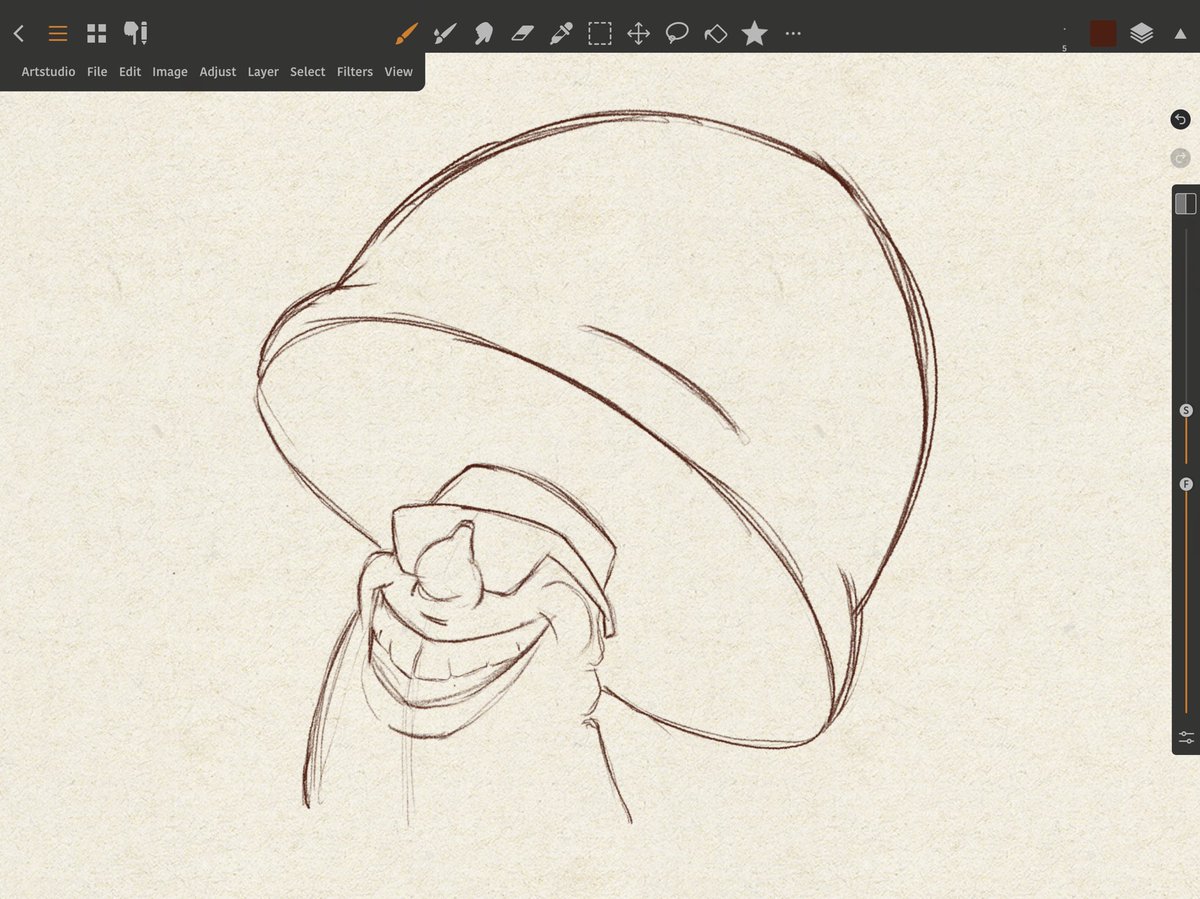Image resolution: width=1200 pixels, height=899 pixels.
Task: Toggle the split panel icon on the sidebar
Action: pyautogui.click(x=1186, y=203)
